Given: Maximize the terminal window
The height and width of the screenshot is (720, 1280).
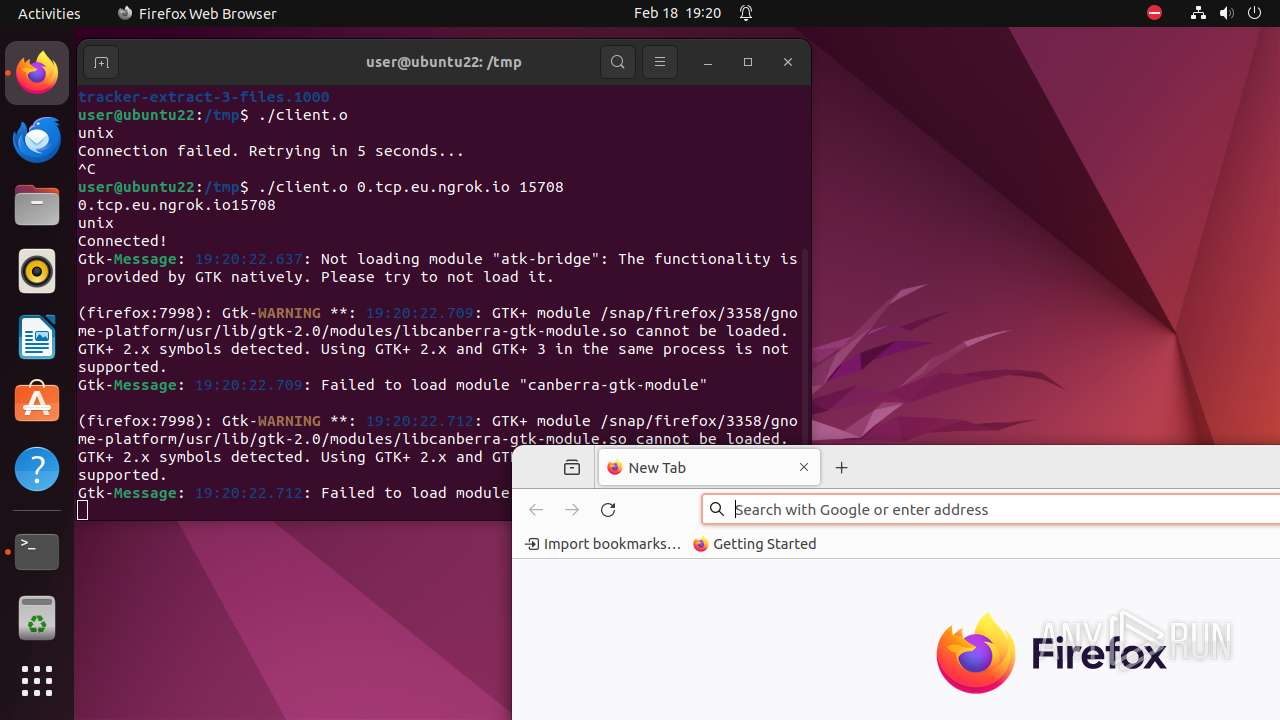Looking at the screenshot, I should (748, 62).
